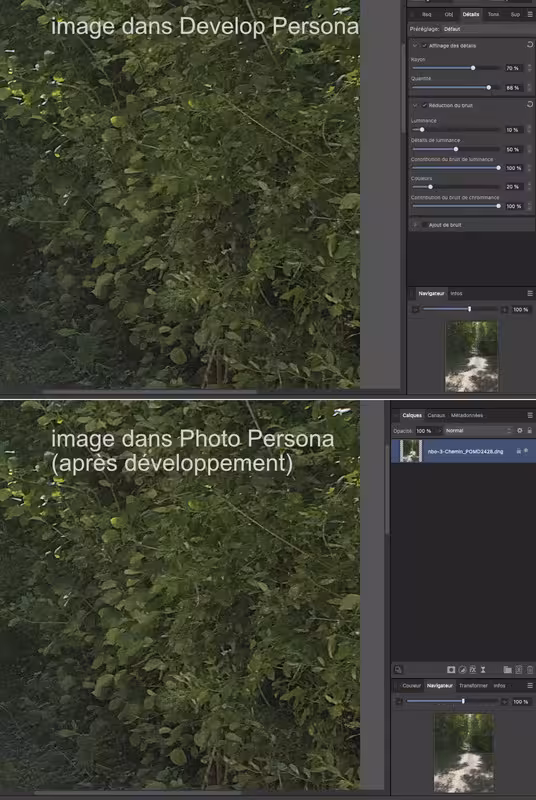
Task: Uncheck the Affinage des détails checkbox
Action: pyautogui.click(x=424, y=45)
